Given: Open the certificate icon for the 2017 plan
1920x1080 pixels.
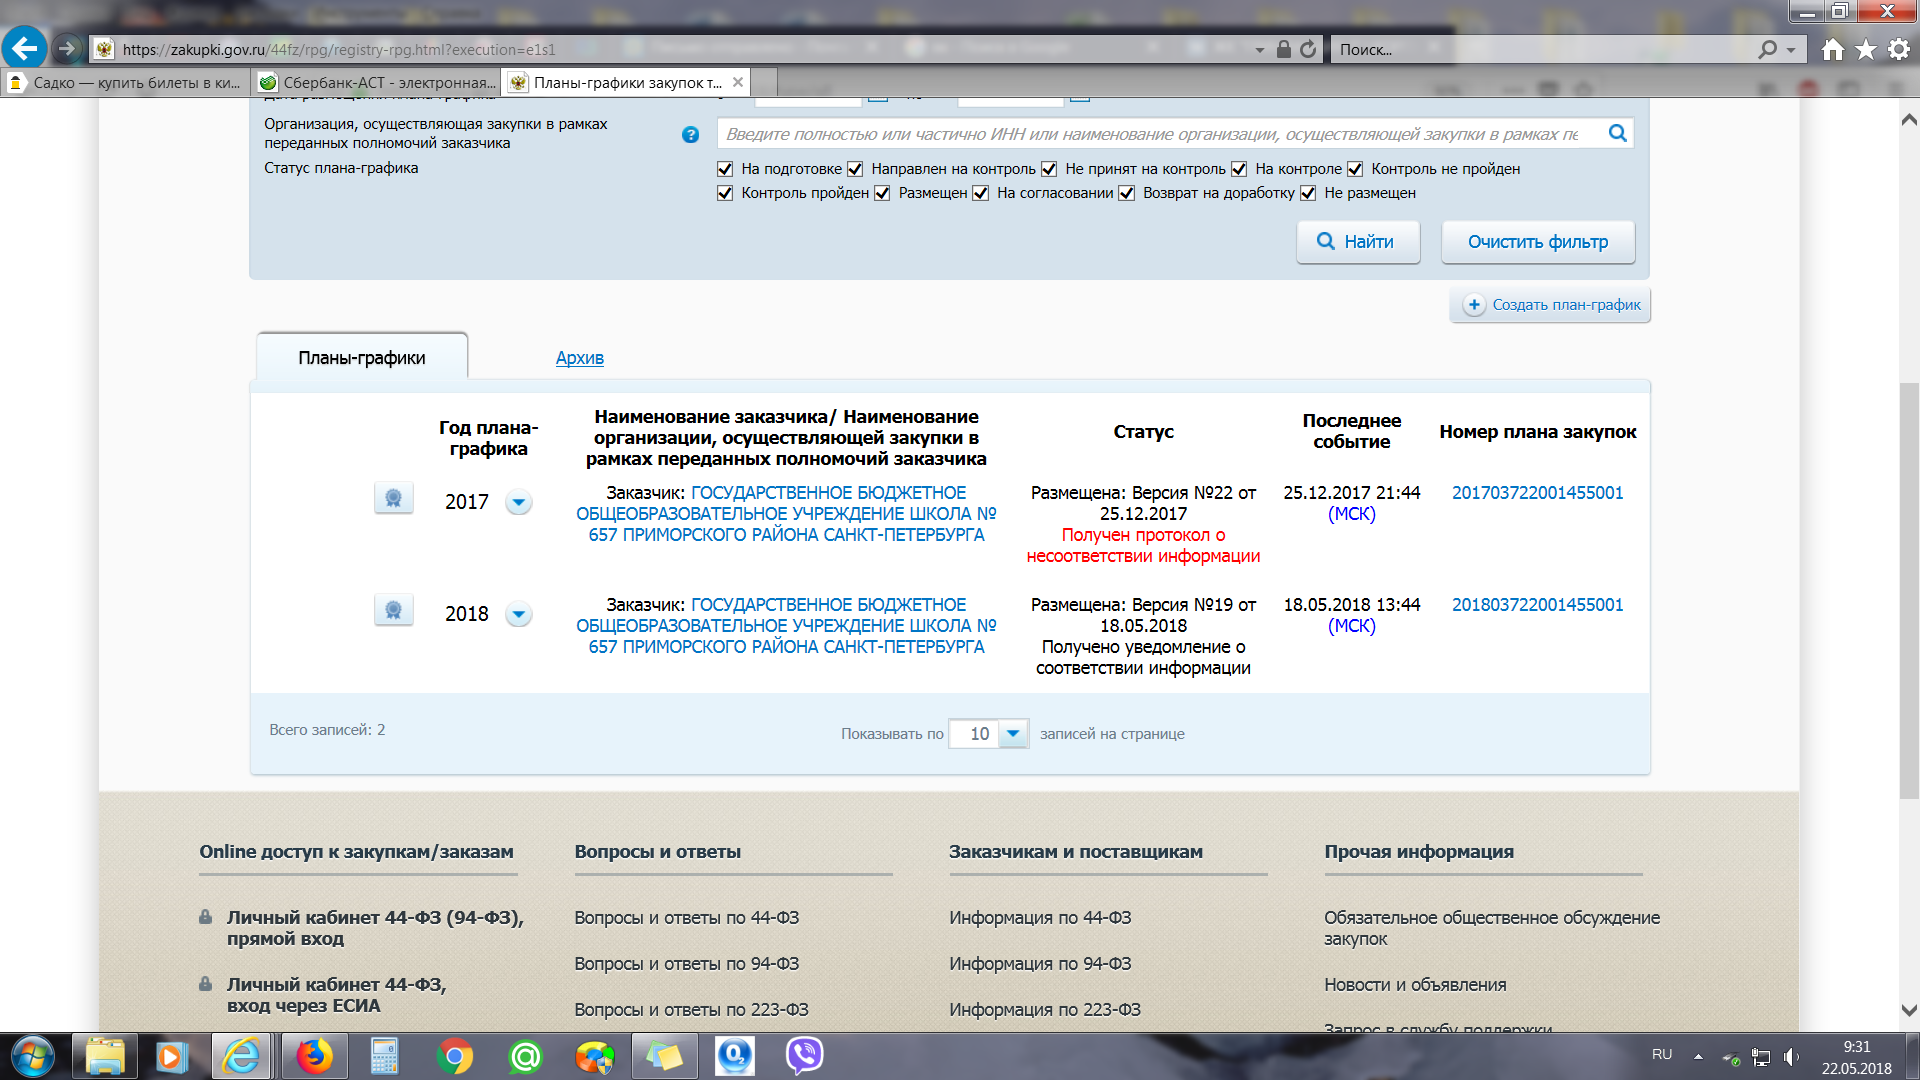Looking at the screenshot, I should pyautogui.click(x=394, y=497).
